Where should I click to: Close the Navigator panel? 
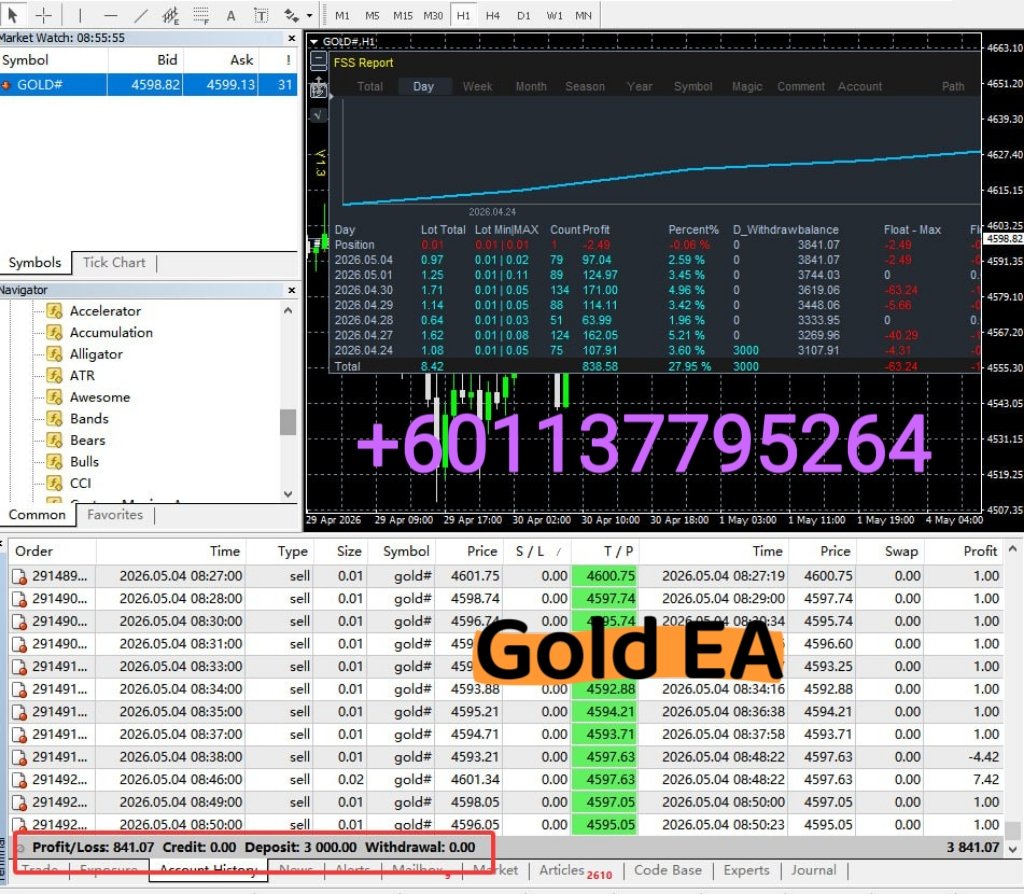pos(292,290)
